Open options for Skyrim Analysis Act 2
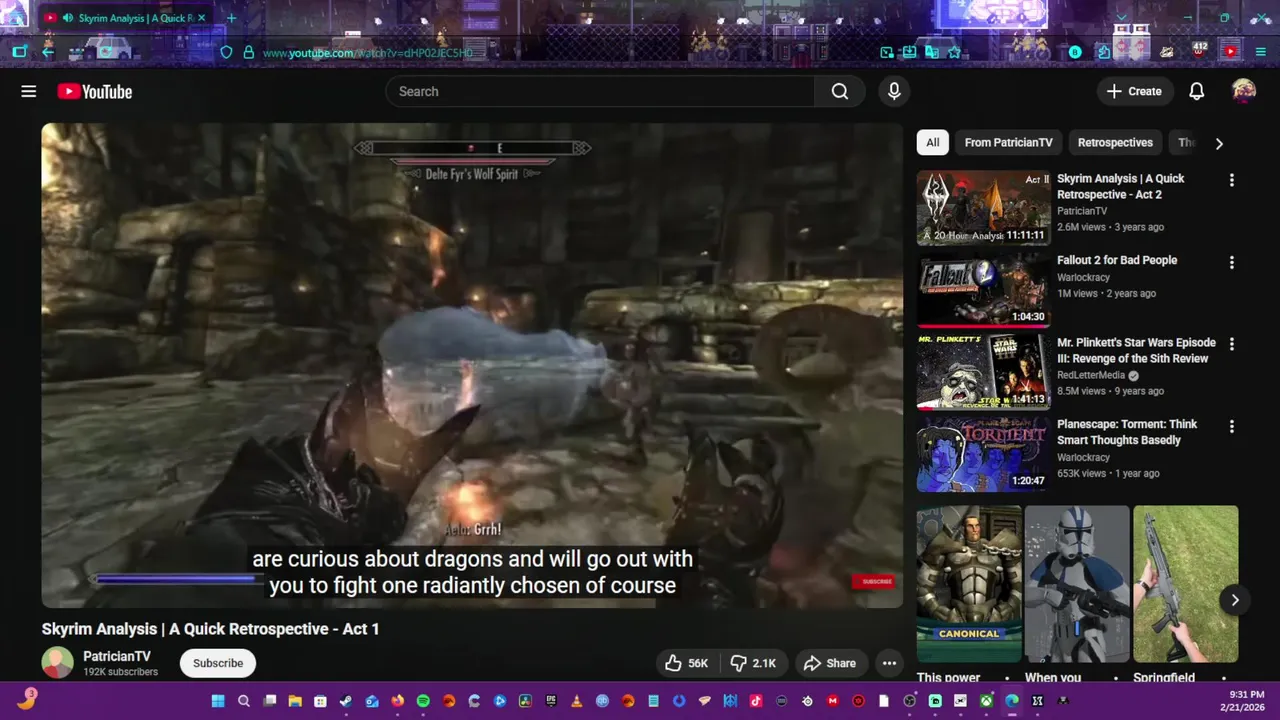This screenshot has height=720, width=1280. click(x=1231, y=180)
